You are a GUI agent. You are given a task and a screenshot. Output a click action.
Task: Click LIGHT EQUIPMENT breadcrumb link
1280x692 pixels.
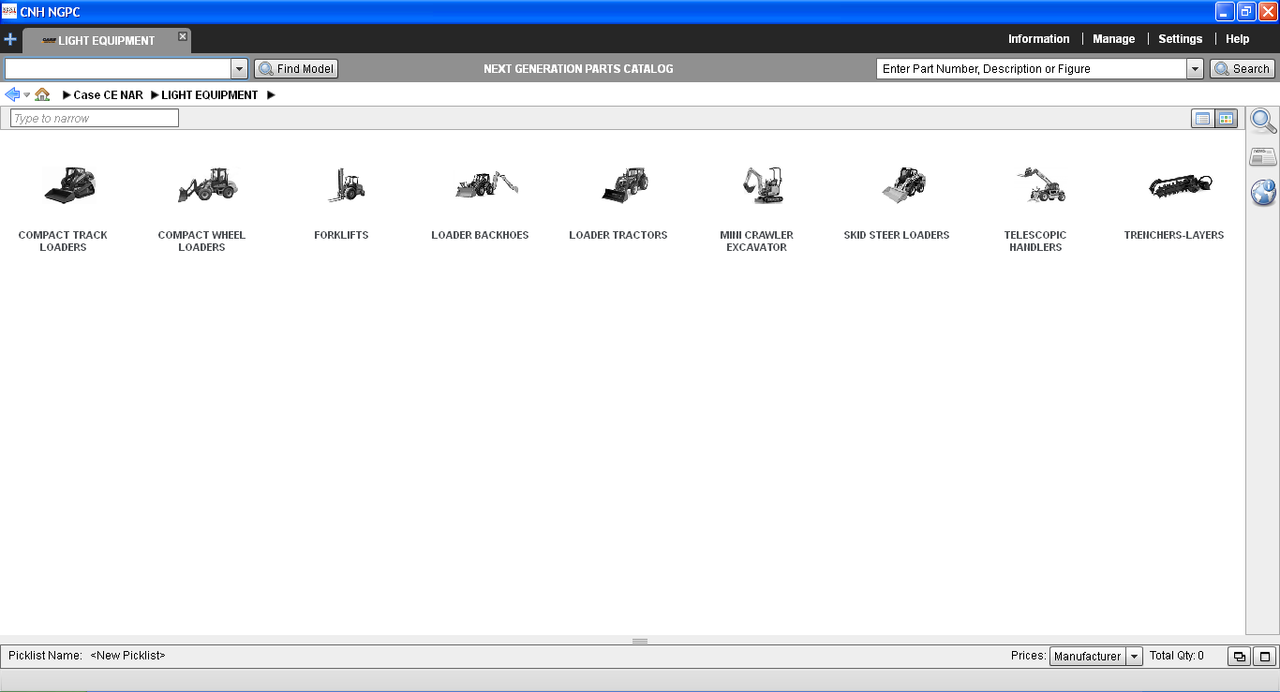(210, 95)
